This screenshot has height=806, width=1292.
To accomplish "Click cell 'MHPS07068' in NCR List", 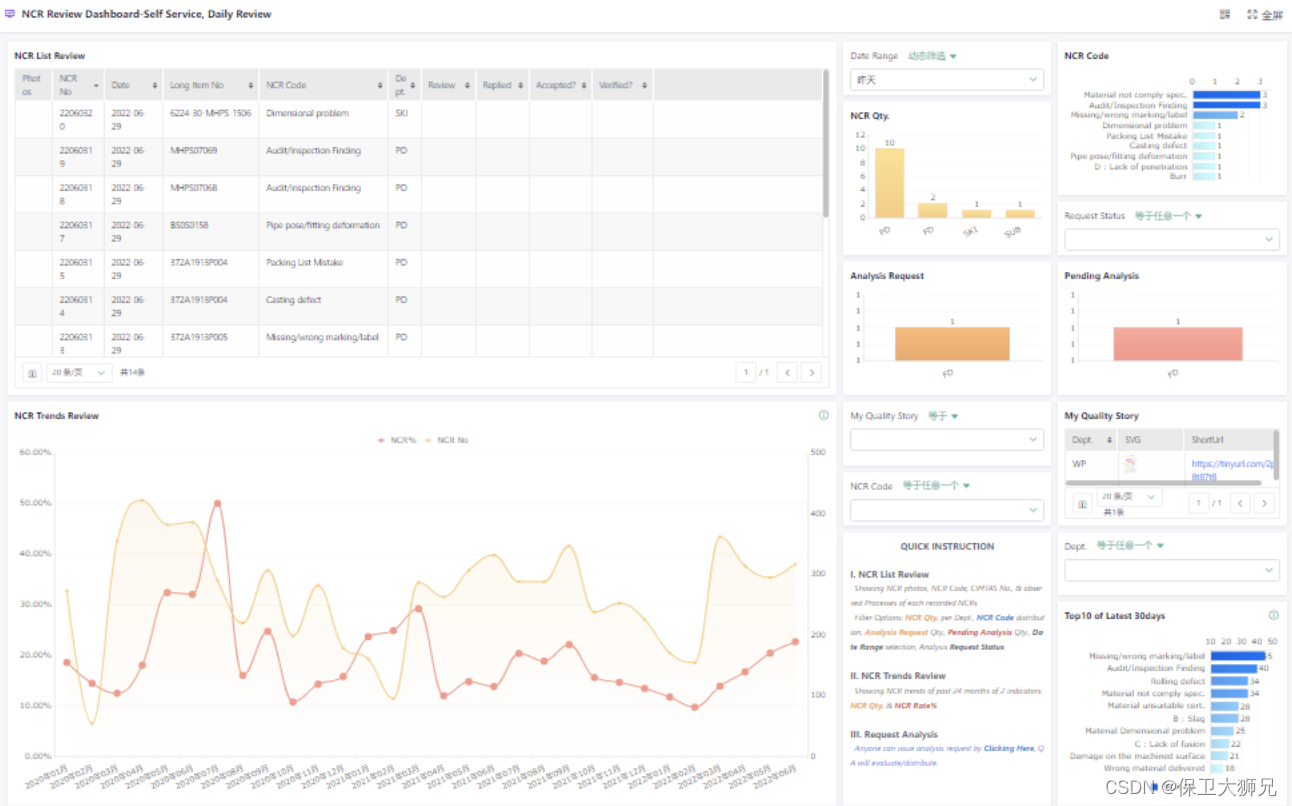I will [x=193, y=188].
